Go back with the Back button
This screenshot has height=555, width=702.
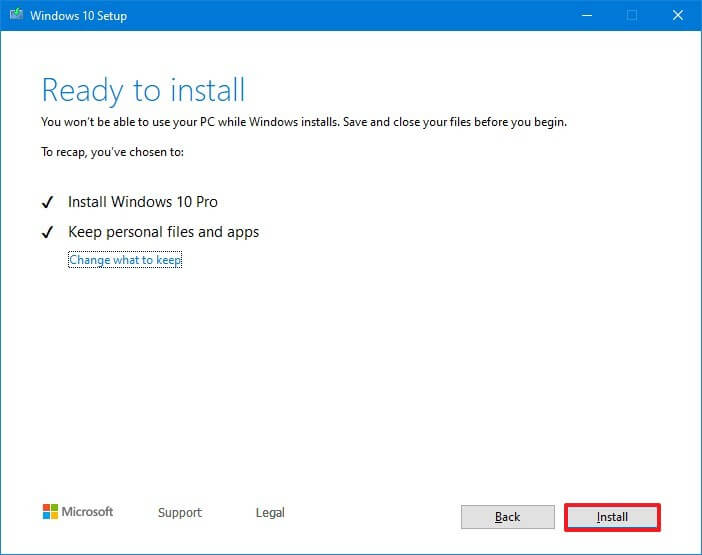(x=507, y=517)
